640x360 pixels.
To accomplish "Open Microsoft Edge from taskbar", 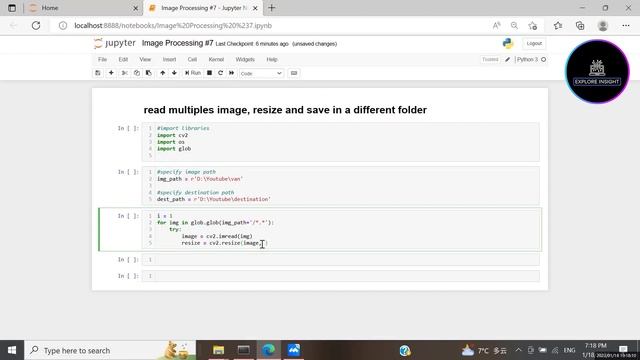I will point(268,350).
